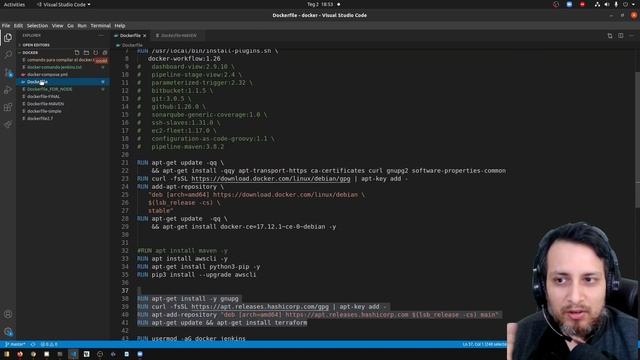
Task: Open Explorer panel more actions ellipsis
Action: click(x=101, y=36)
